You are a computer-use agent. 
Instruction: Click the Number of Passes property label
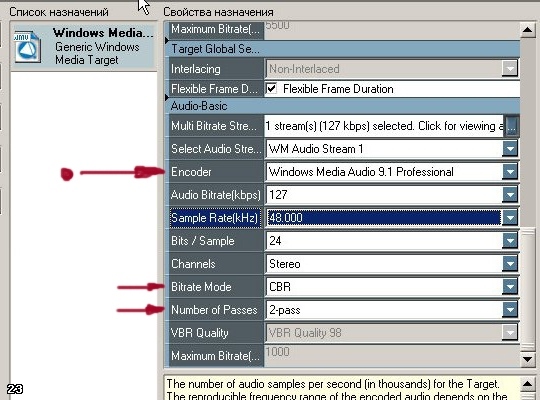216,309
